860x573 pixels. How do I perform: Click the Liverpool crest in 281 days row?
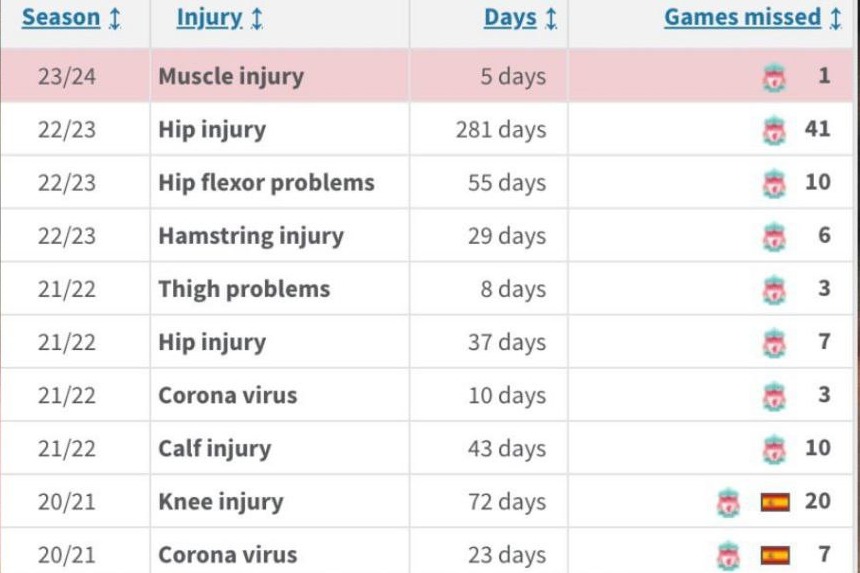tap(774, 131)
